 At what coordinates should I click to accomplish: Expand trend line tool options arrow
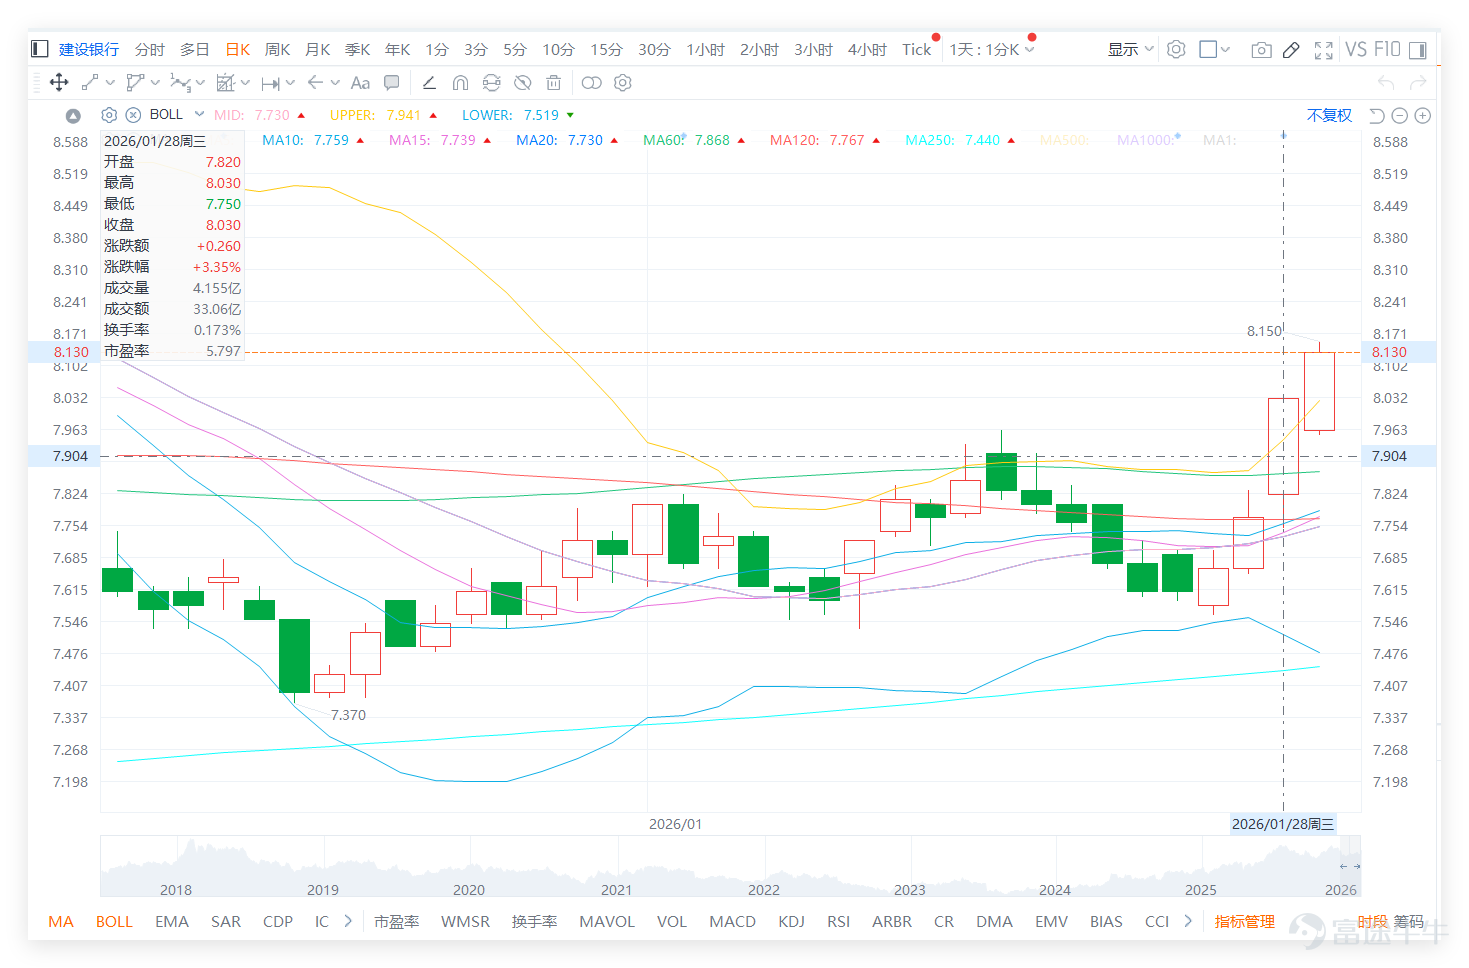click(x=109, y=83)
